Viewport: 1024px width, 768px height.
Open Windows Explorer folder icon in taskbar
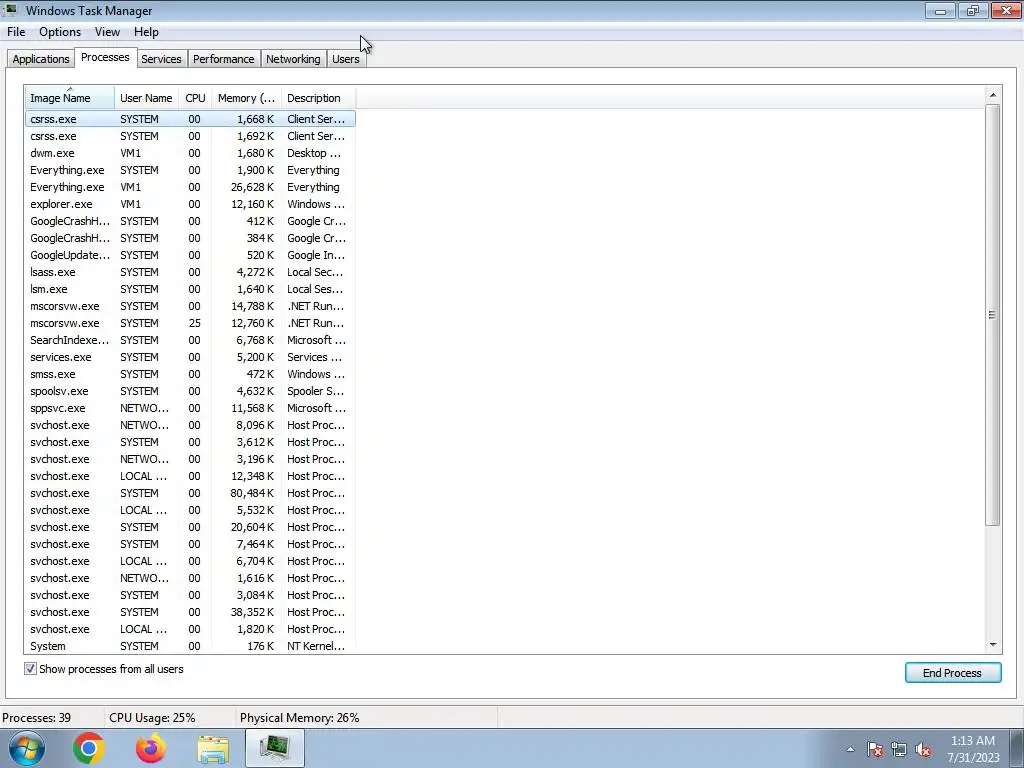[x=213, y=749]
